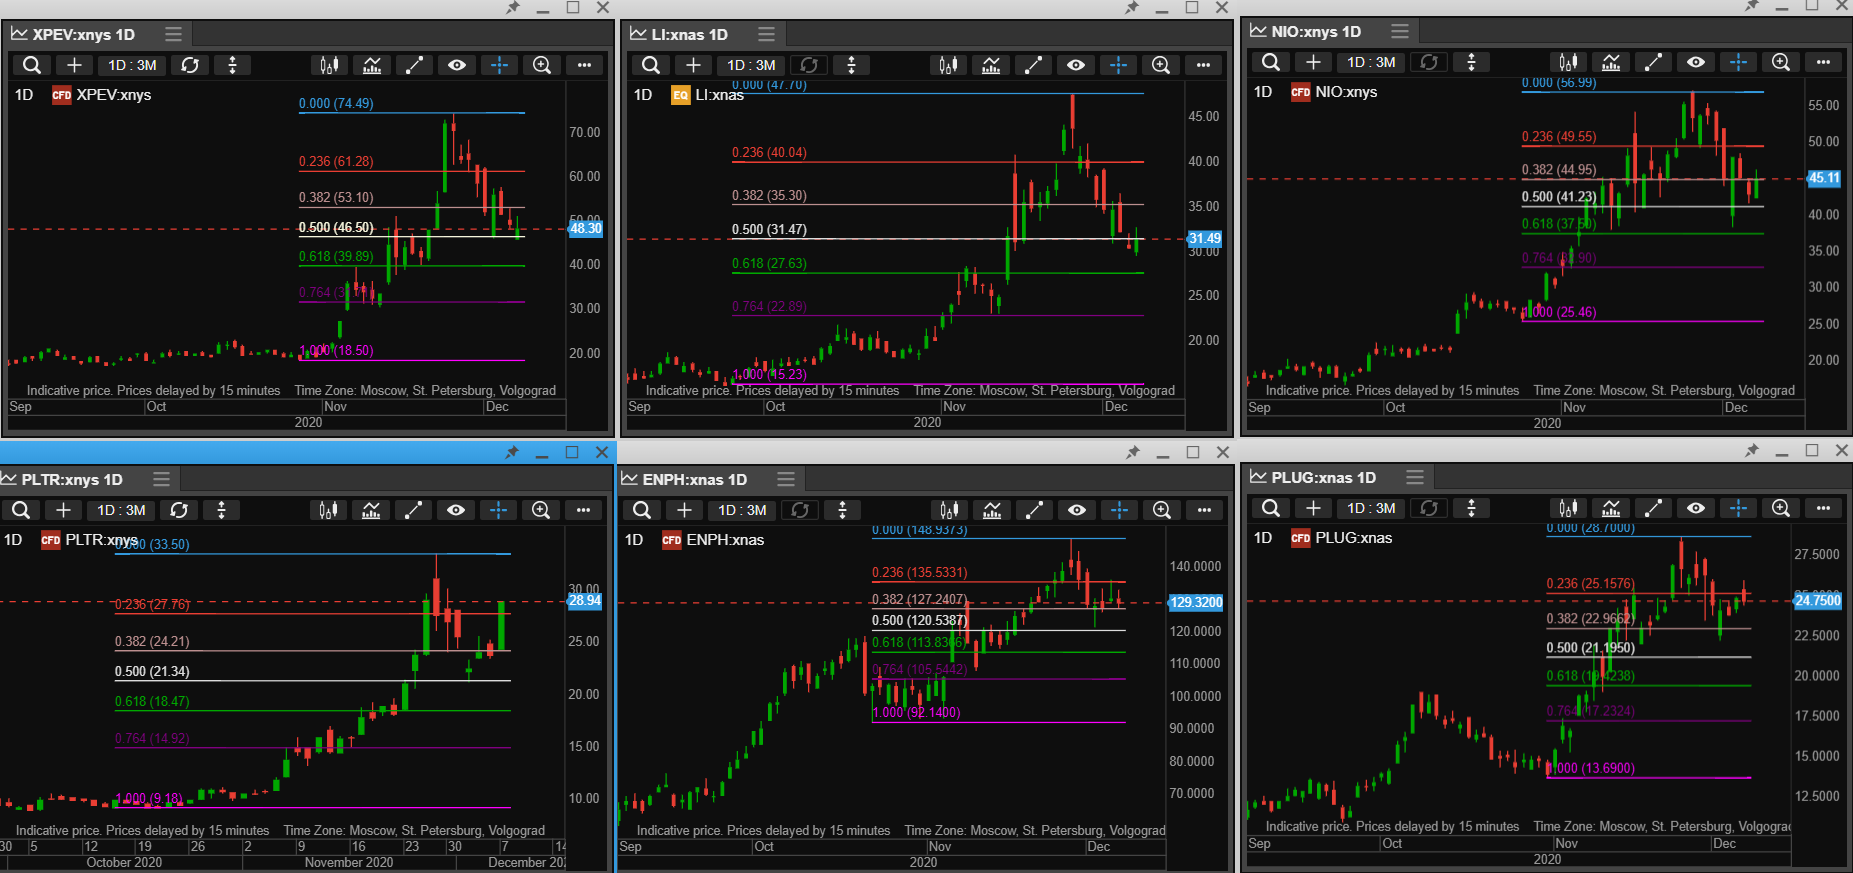Add an instrument in ENPH chart toolbar
This screenshot has height=873, width=1853.
684,510
